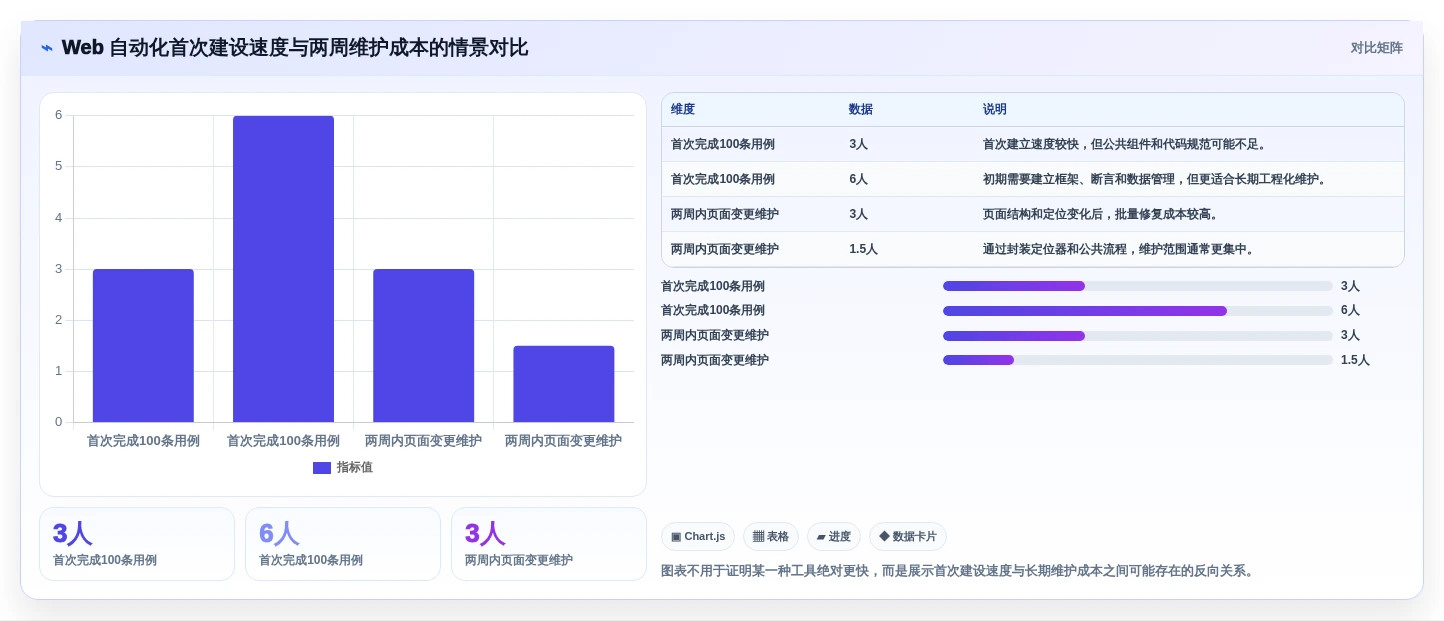Click the lightning icon beside the title
1444x621 pixels.
[47, 48]
